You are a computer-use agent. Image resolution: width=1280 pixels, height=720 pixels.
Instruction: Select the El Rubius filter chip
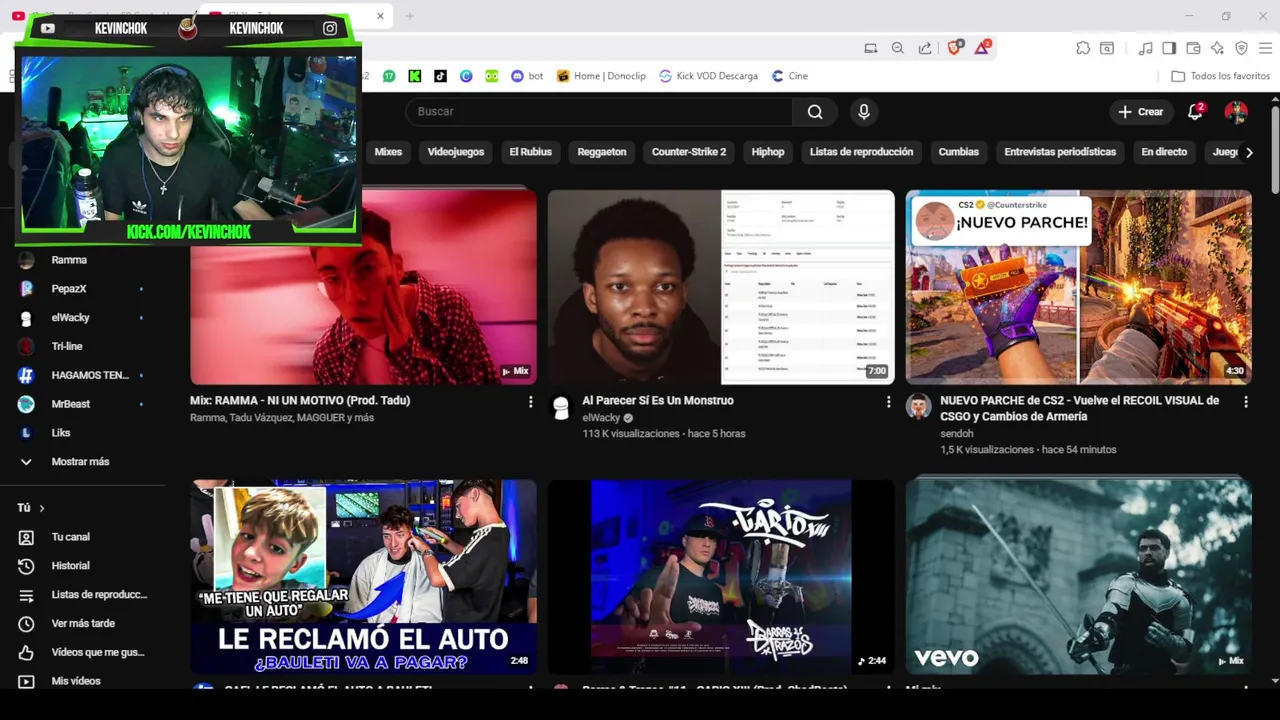tap(530, 152)
